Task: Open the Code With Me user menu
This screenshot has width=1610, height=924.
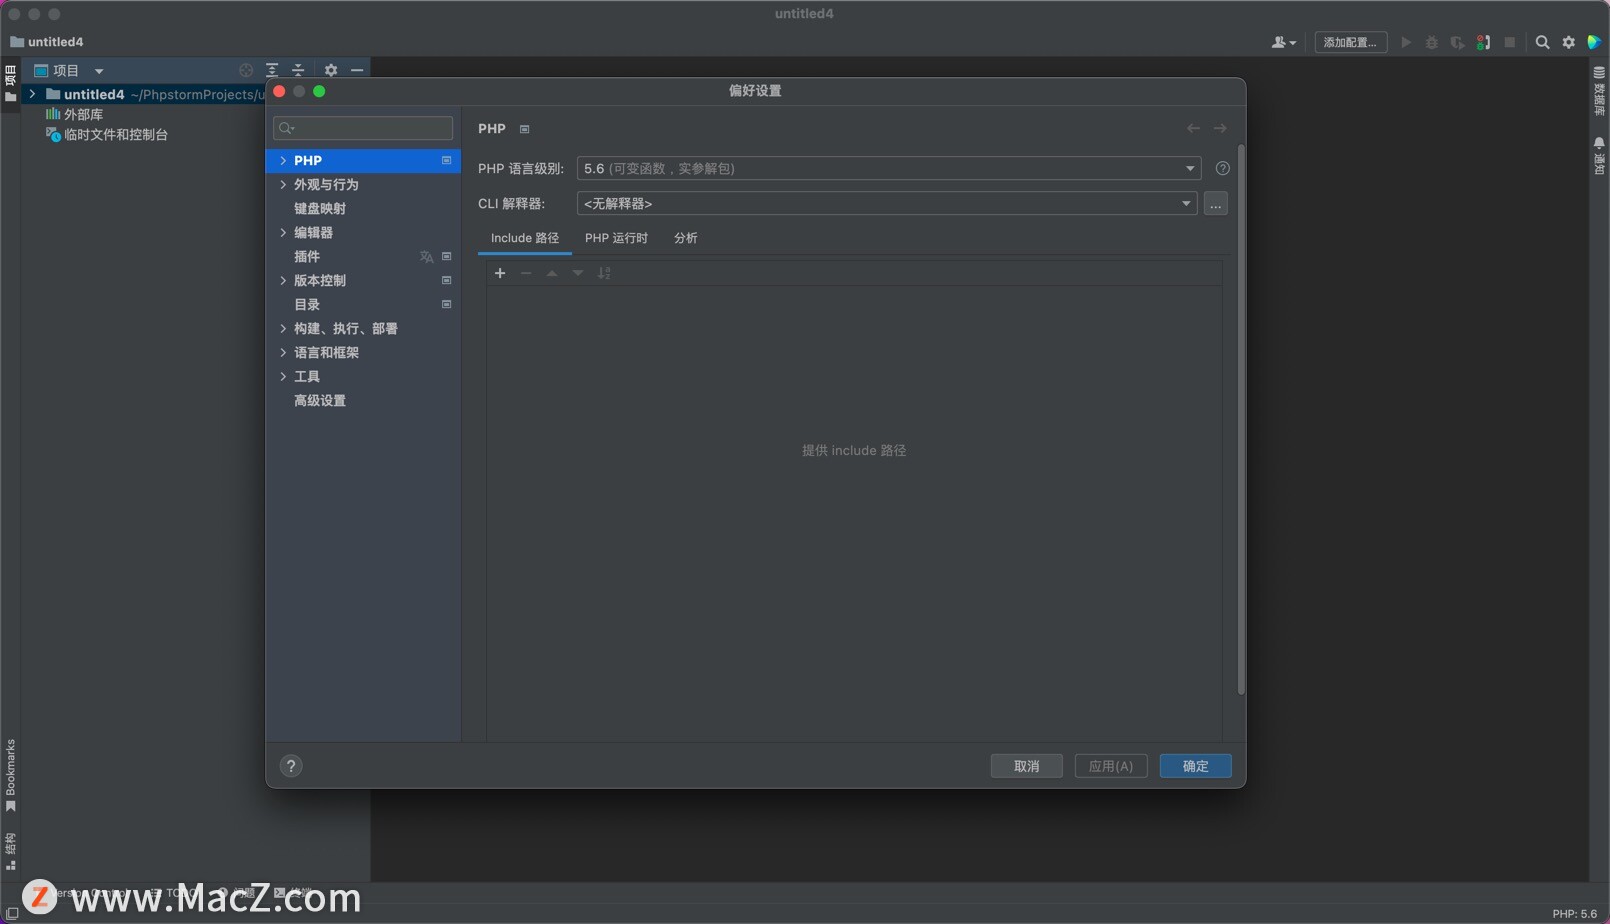Action: pyautogui.click(x=1284, y=42)
